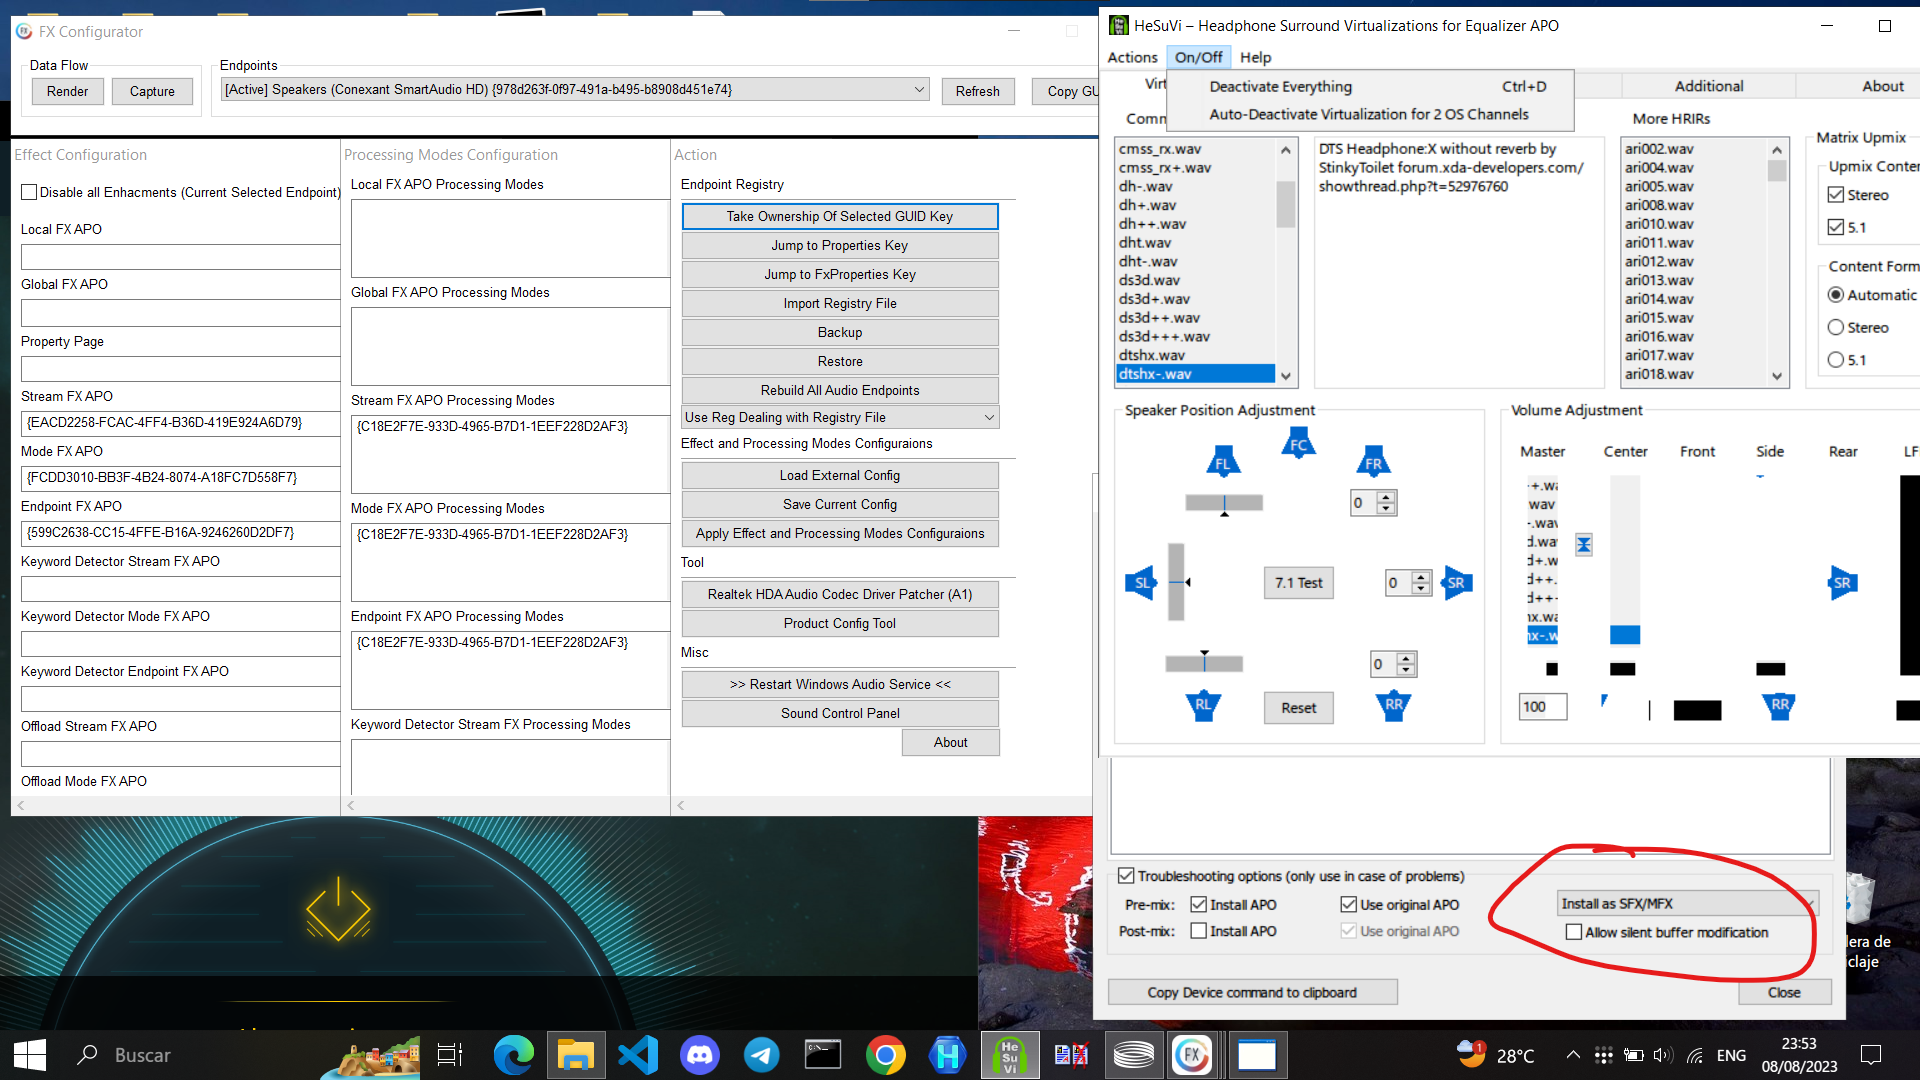
Task: Select 5.1 content format radio
Action: (x=1836, y=360)
